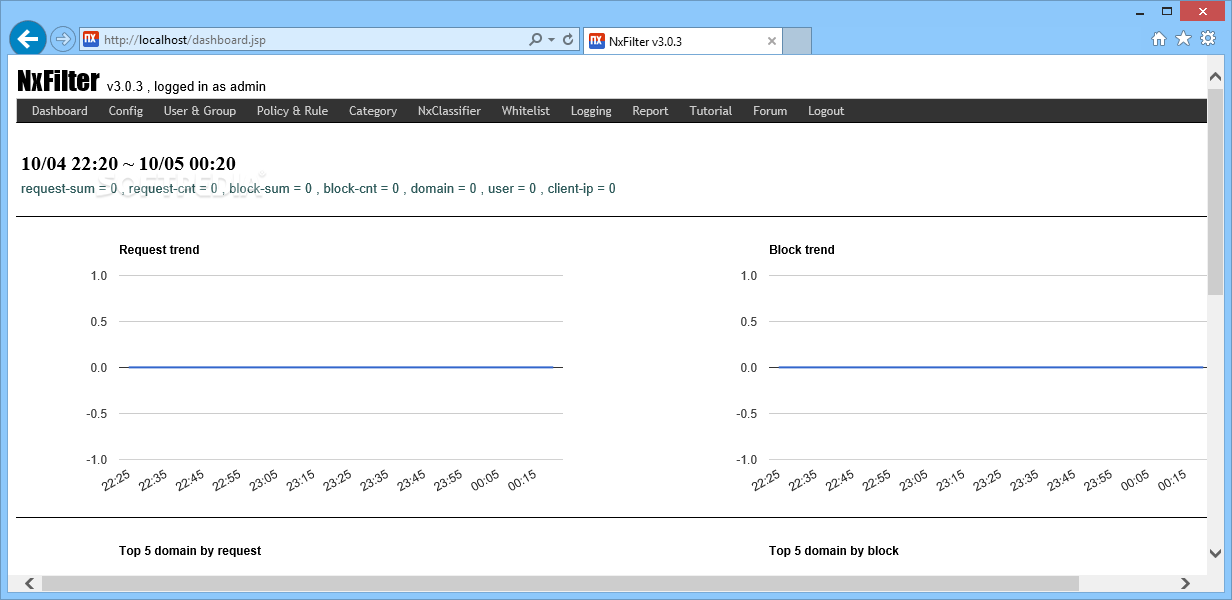
Task: Click 'v3.0.3 , logged in as admin' text
Action: pos(186,87)
